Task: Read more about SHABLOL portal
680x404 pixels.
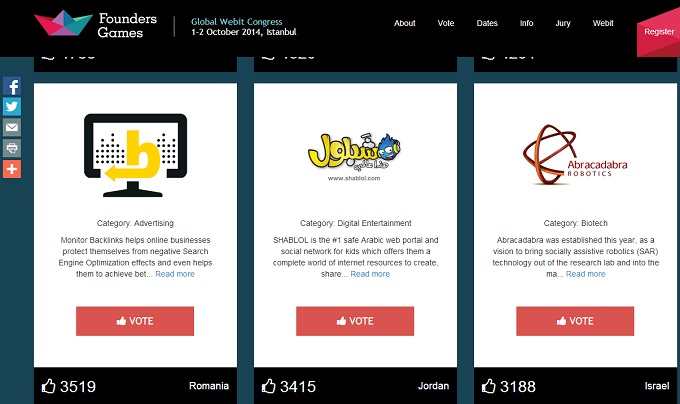Action: point(370,274)
